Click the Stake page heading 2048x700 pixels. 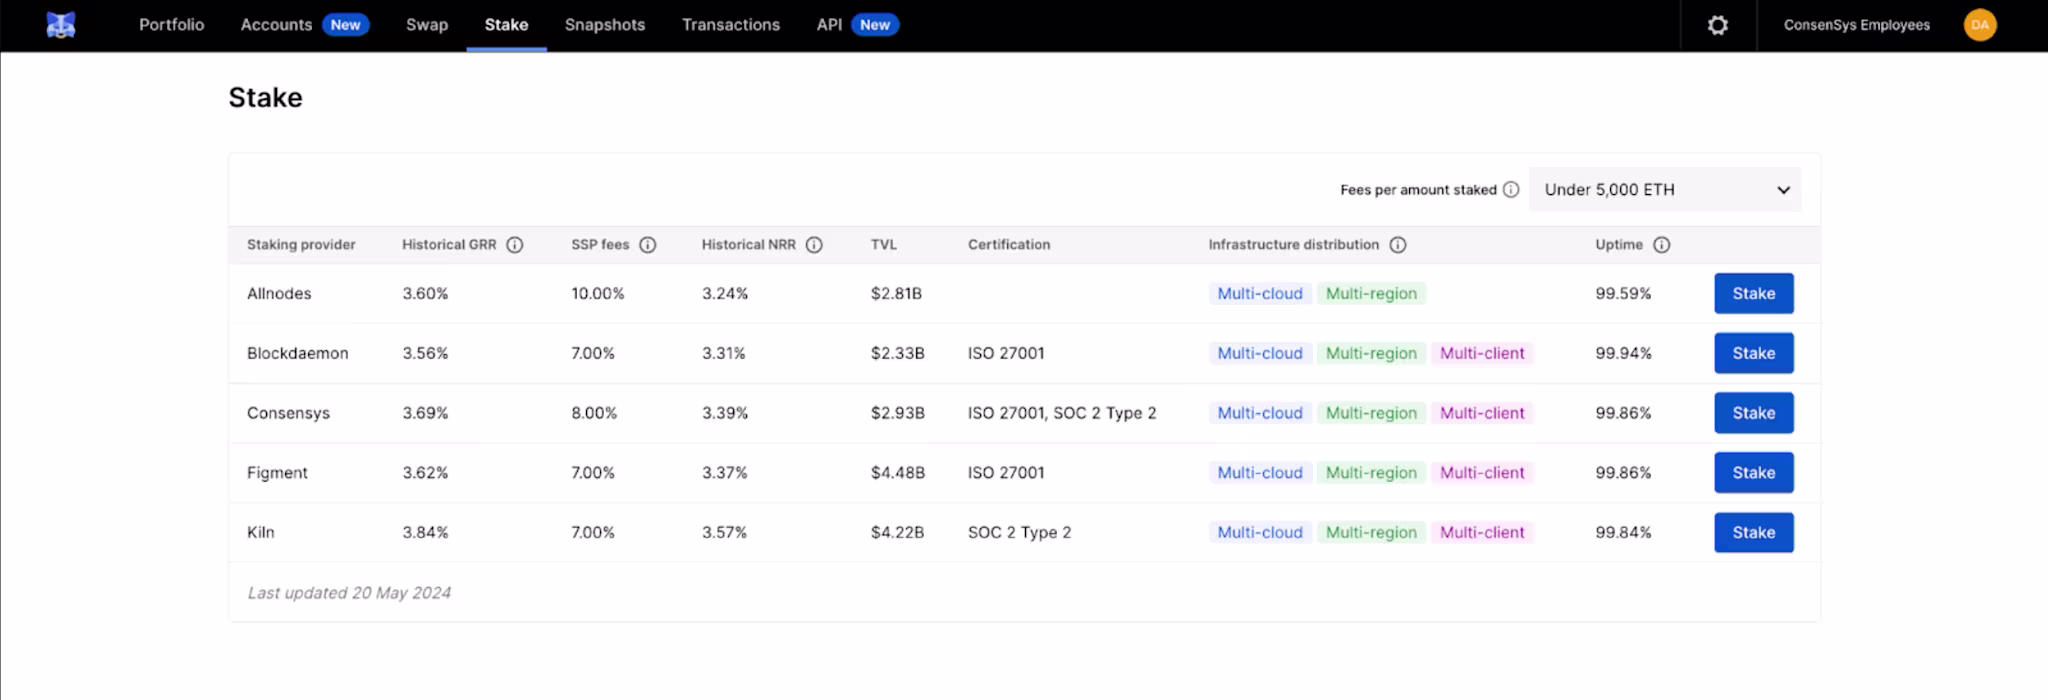click(x=265, y=98)
